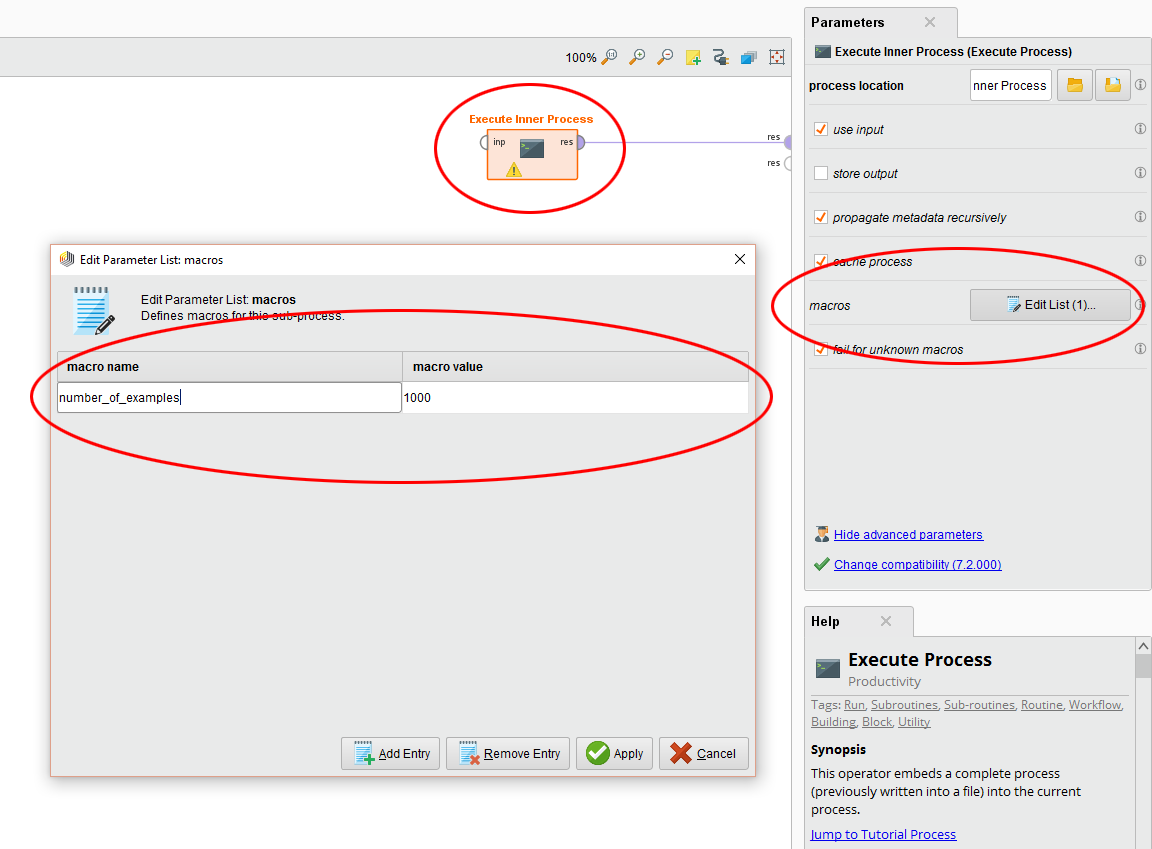
Task: Click the Change compatibility (7.2.000) link
Action: coord(917,564)
